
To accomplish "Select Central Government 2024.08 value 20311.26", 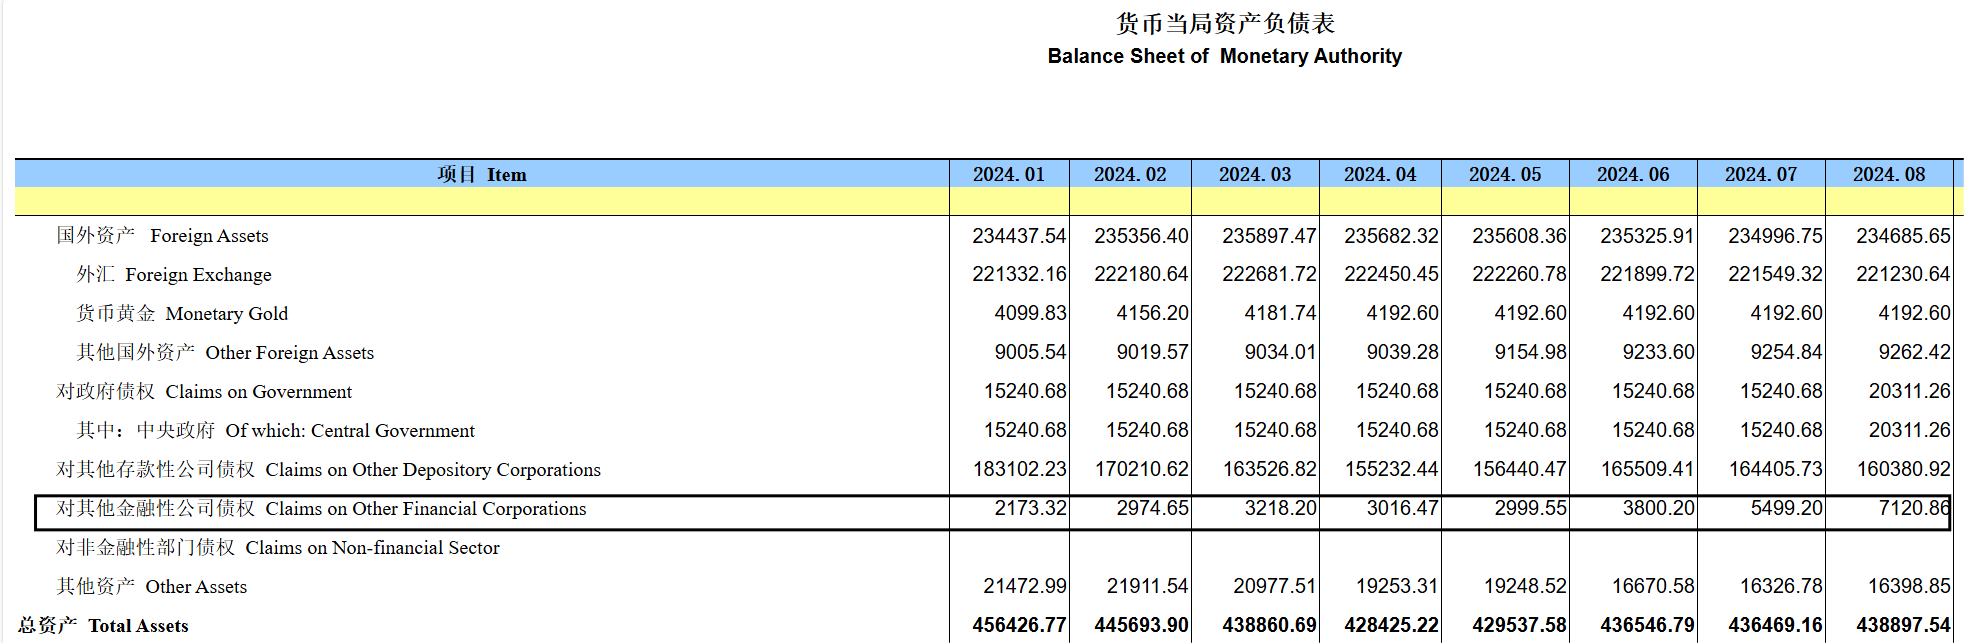I will (x=1909, y=430).
